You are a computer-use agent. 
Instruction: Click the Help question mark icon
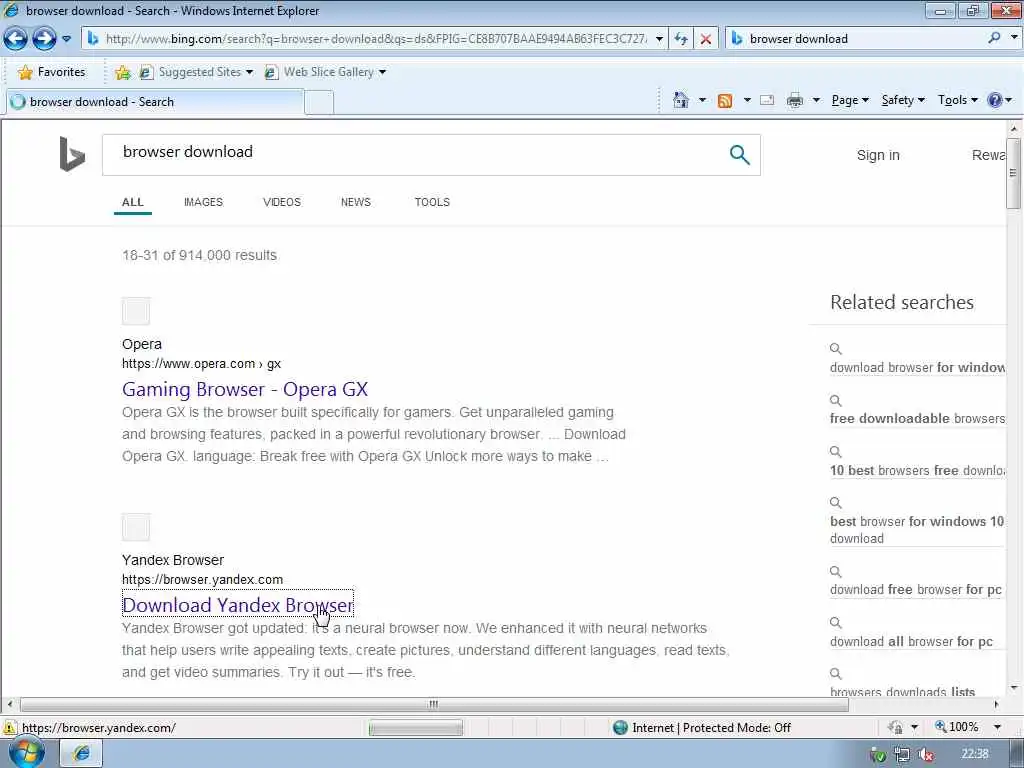[x=995, y=100]
